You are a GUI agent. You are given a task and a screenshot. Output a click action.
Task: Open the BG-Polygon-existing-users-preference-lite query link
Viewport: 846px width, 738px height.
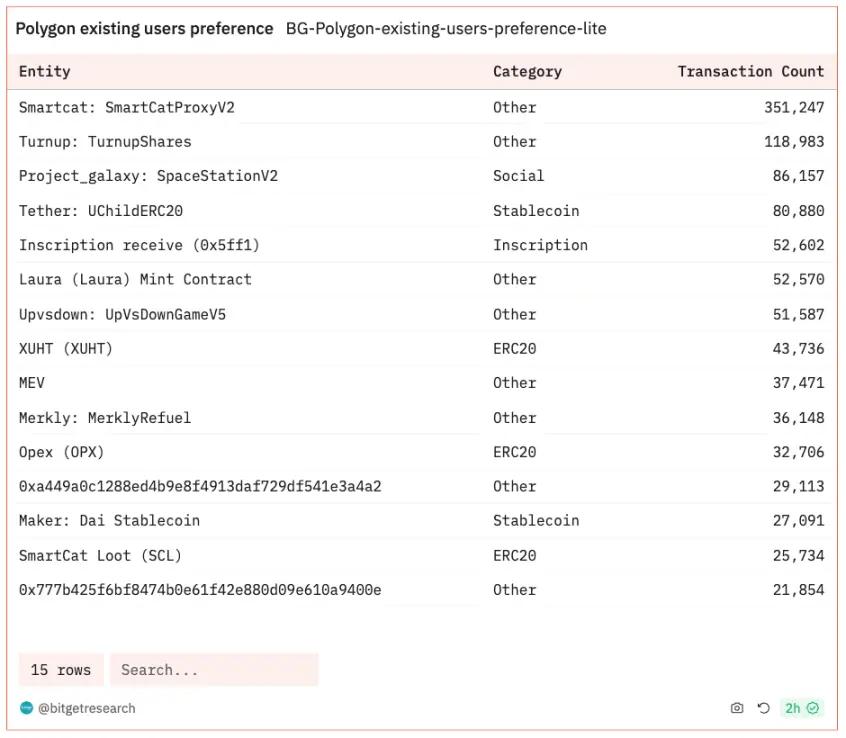tap(446, 29)
